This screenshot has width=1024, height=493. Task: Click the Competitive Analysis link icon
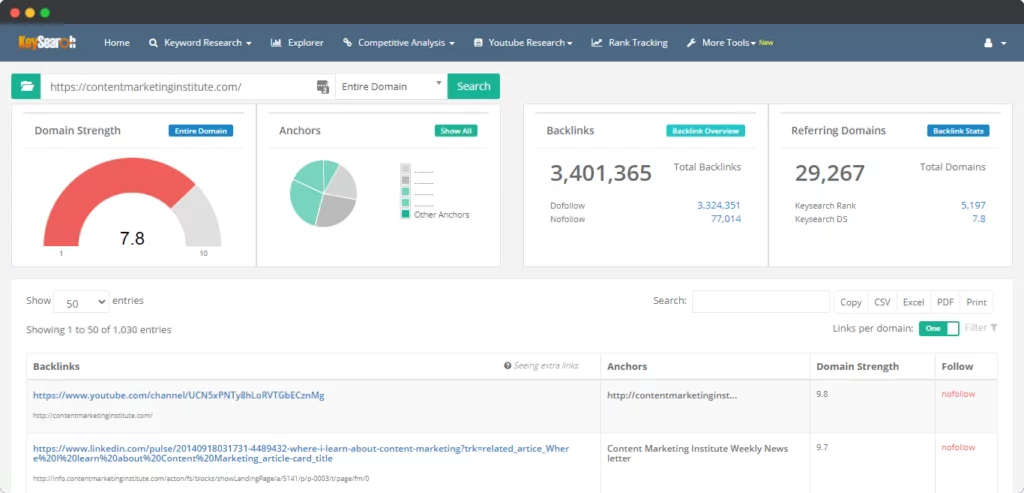point(347,43)
